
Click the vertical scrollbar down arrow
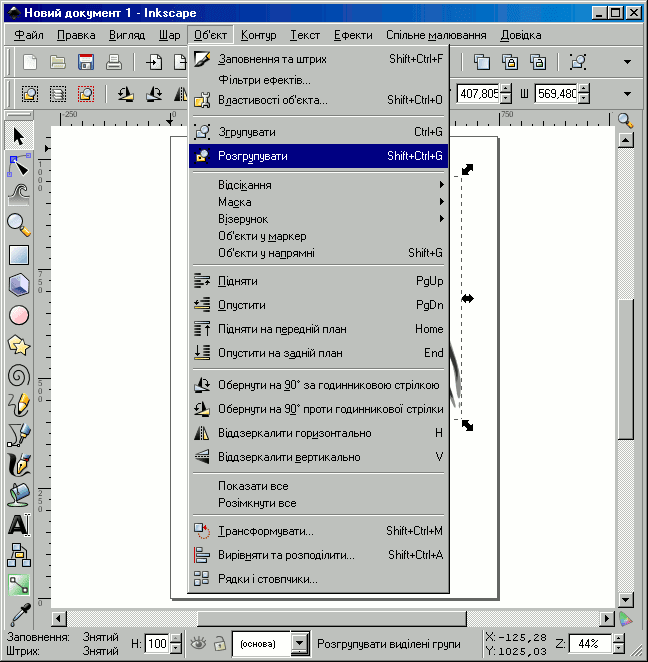click(x=625, y=600)
